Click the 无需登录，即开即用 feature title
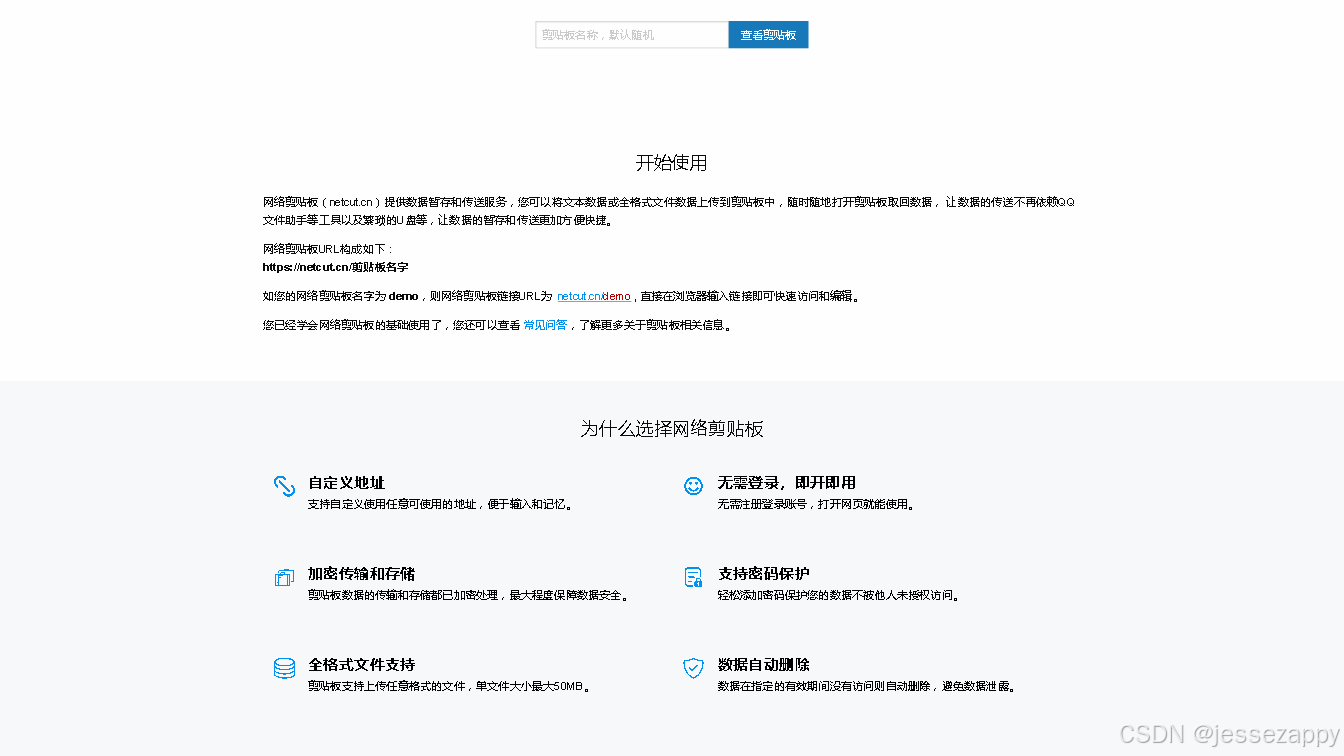The width and height of the screenshot is (1344, 756). pyautogui.click(x=786, y=482)
